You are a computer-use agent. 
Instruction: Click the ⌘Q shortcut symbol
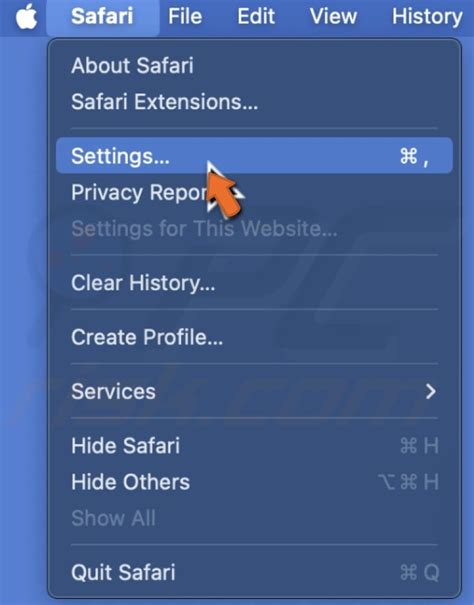click(x=420, y=573)
